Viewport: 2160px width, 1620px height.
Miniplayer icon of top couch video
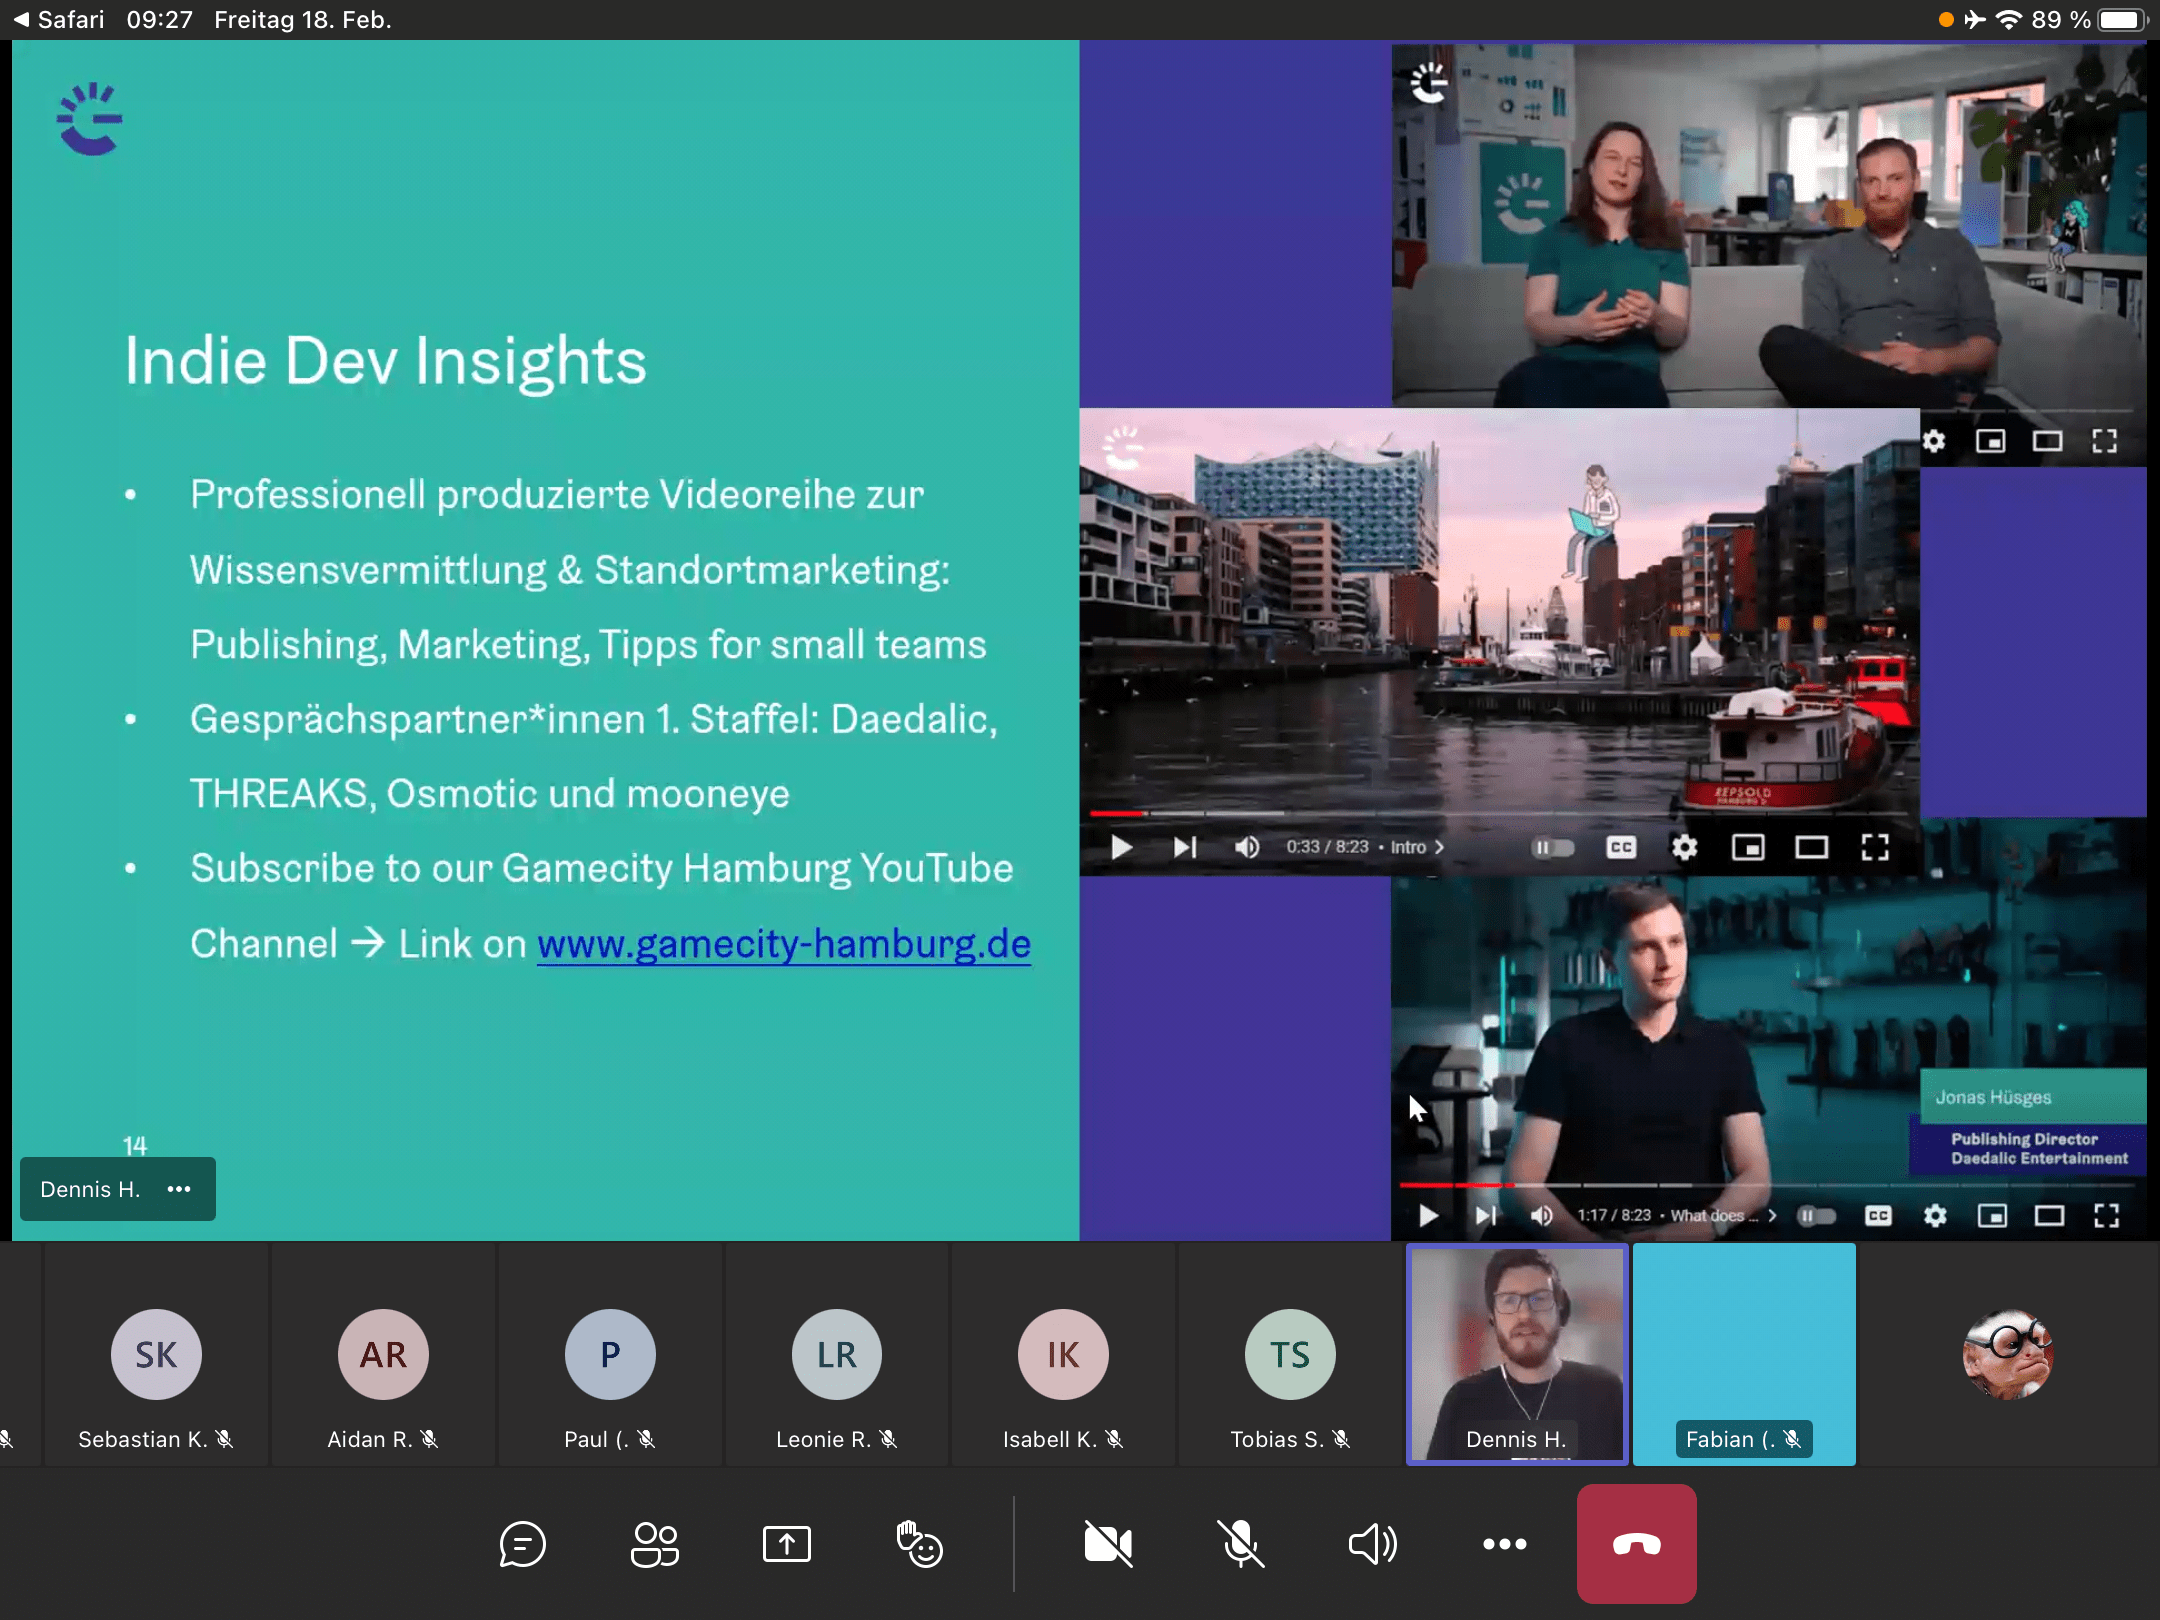[1990, 441]
